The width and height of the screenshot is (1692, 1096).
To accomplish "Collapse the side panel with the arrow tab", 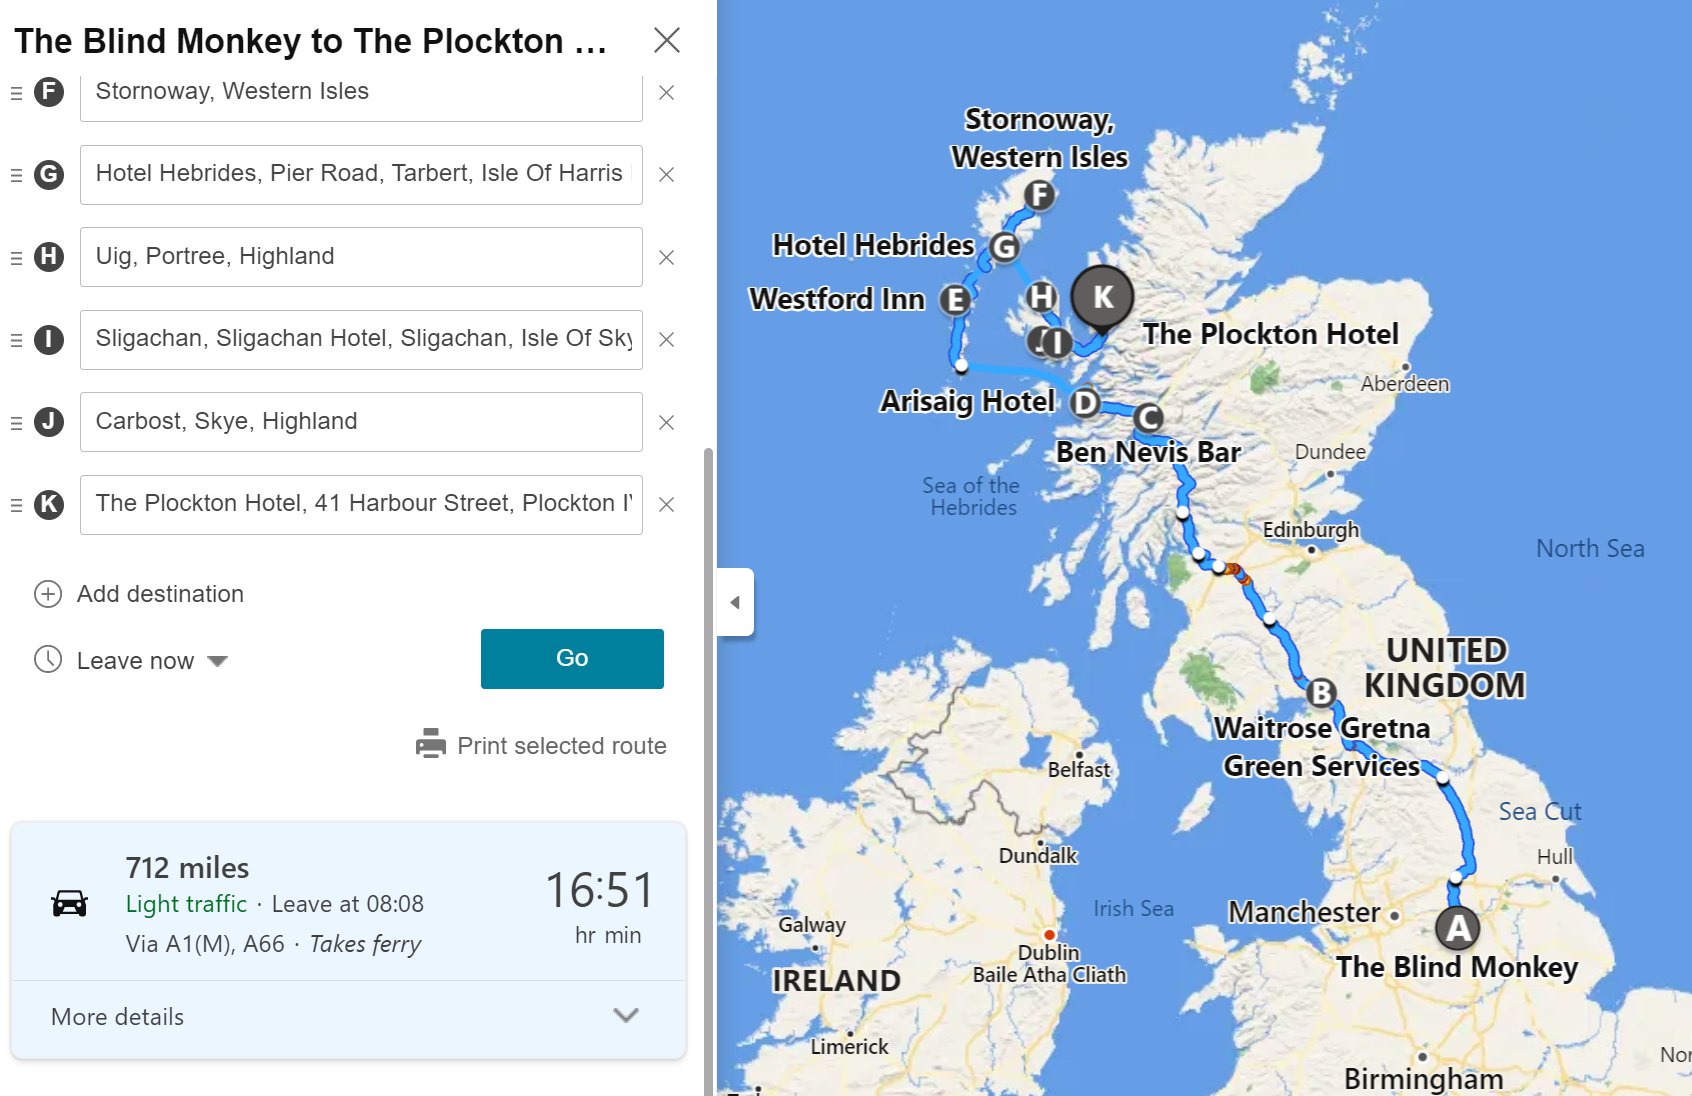I will click(x=735, y=602).
